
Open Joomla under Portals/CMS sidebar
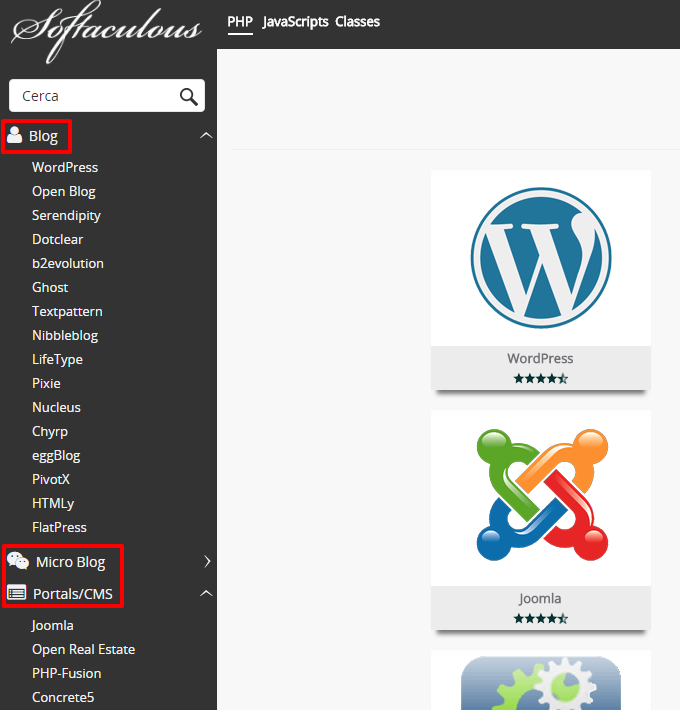53,626
